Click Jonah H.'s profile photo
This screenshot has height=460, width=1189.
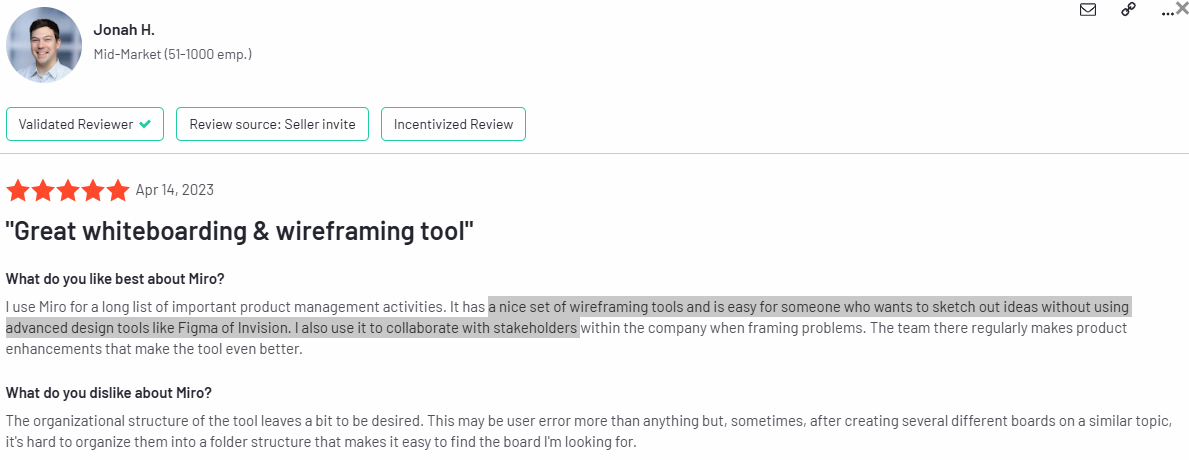tap(44, 45)
